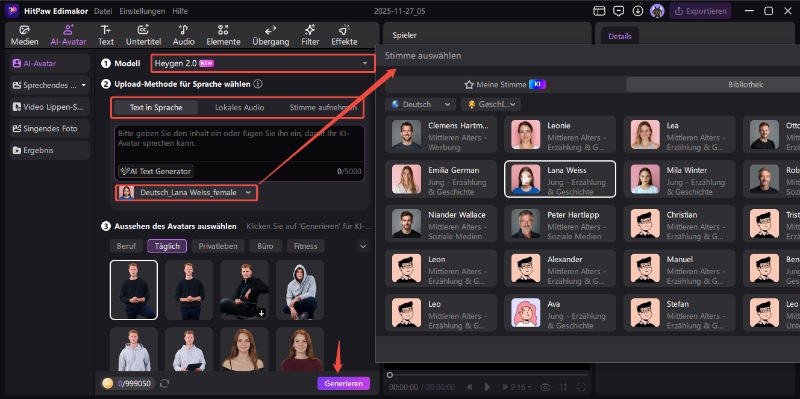The height and width of the screenshot is (399, 800).
Task: Refresh the credit balance icon
Action: [164, 383]
